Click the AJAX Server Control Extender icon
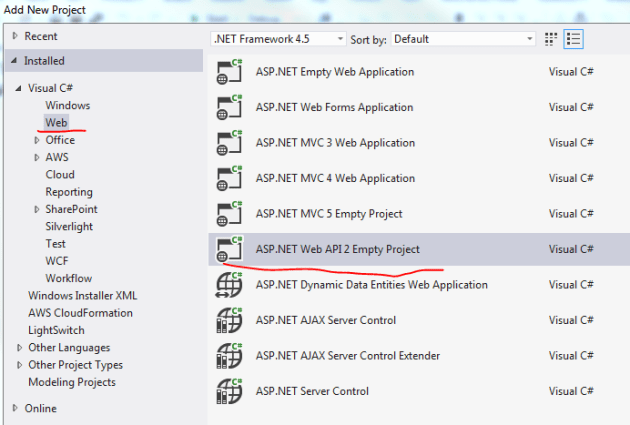Screen dimensions: 630x425 (229, 356)
